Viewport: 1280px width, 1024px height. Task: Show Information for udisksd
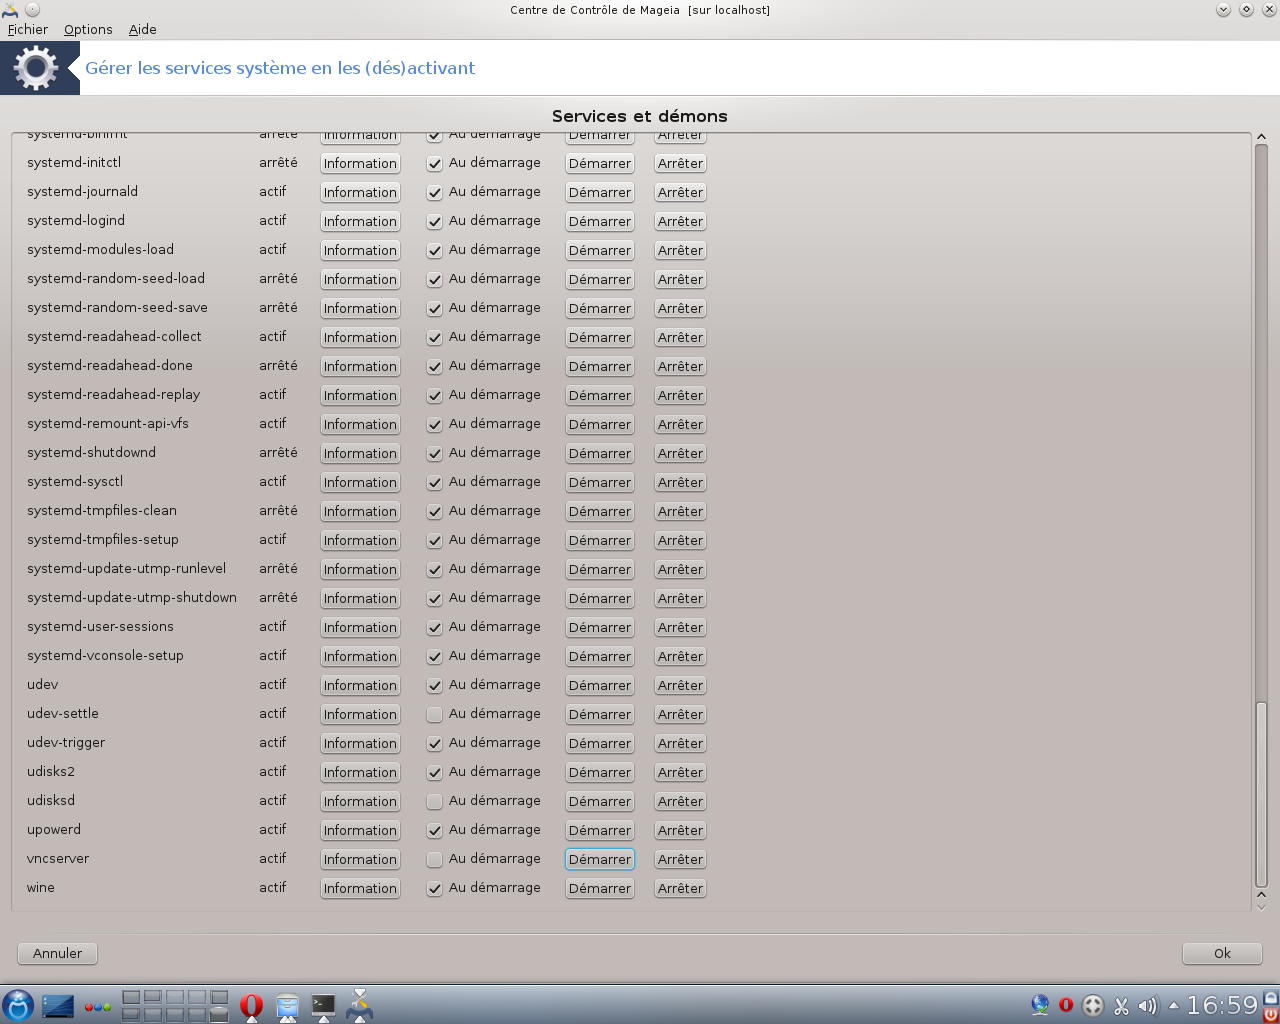360,801
